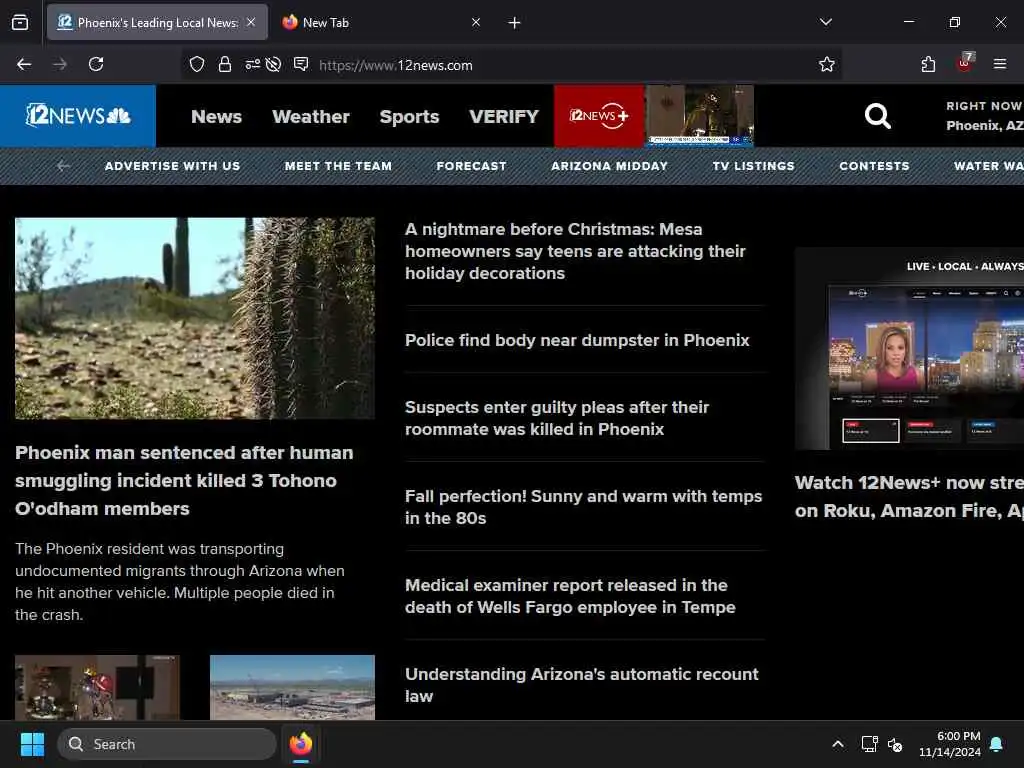Open the Windows Start menu

32,744
